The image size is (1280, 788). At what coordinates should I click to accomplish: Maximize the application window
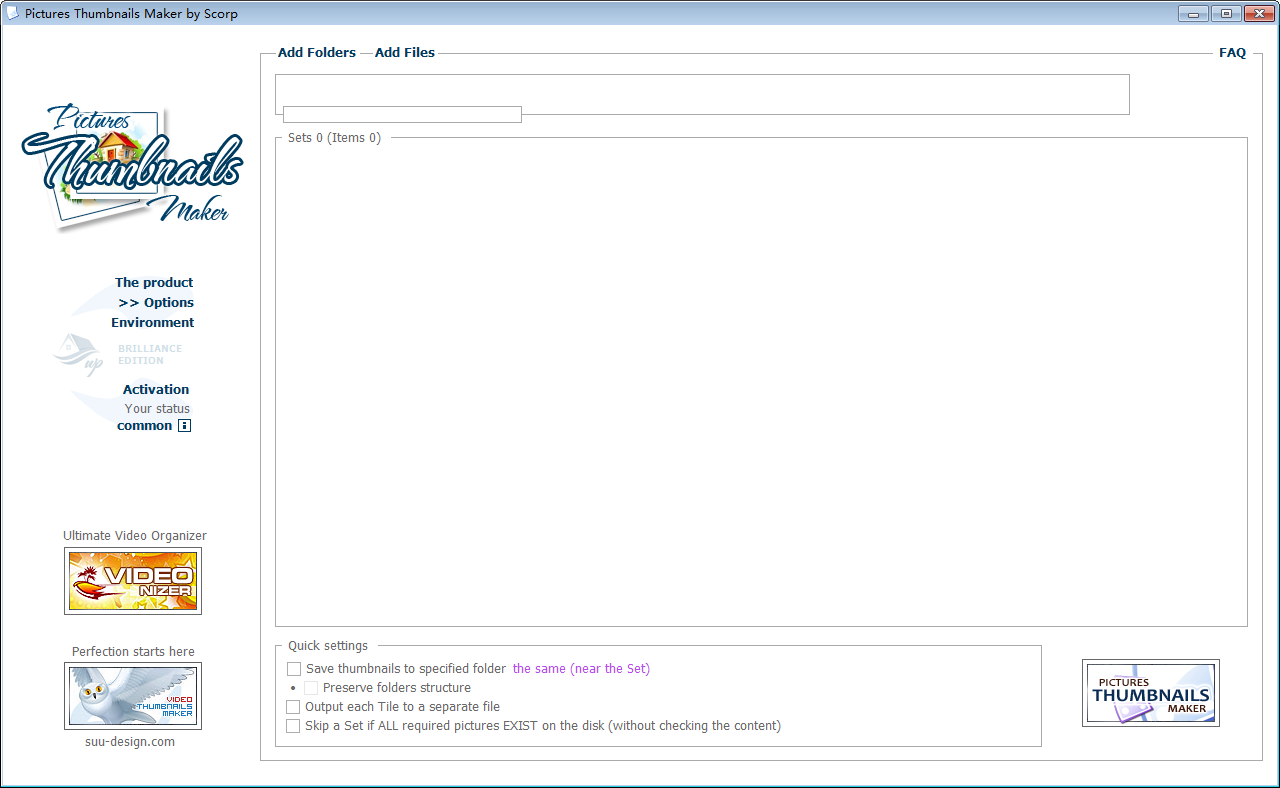(1226, 13)
